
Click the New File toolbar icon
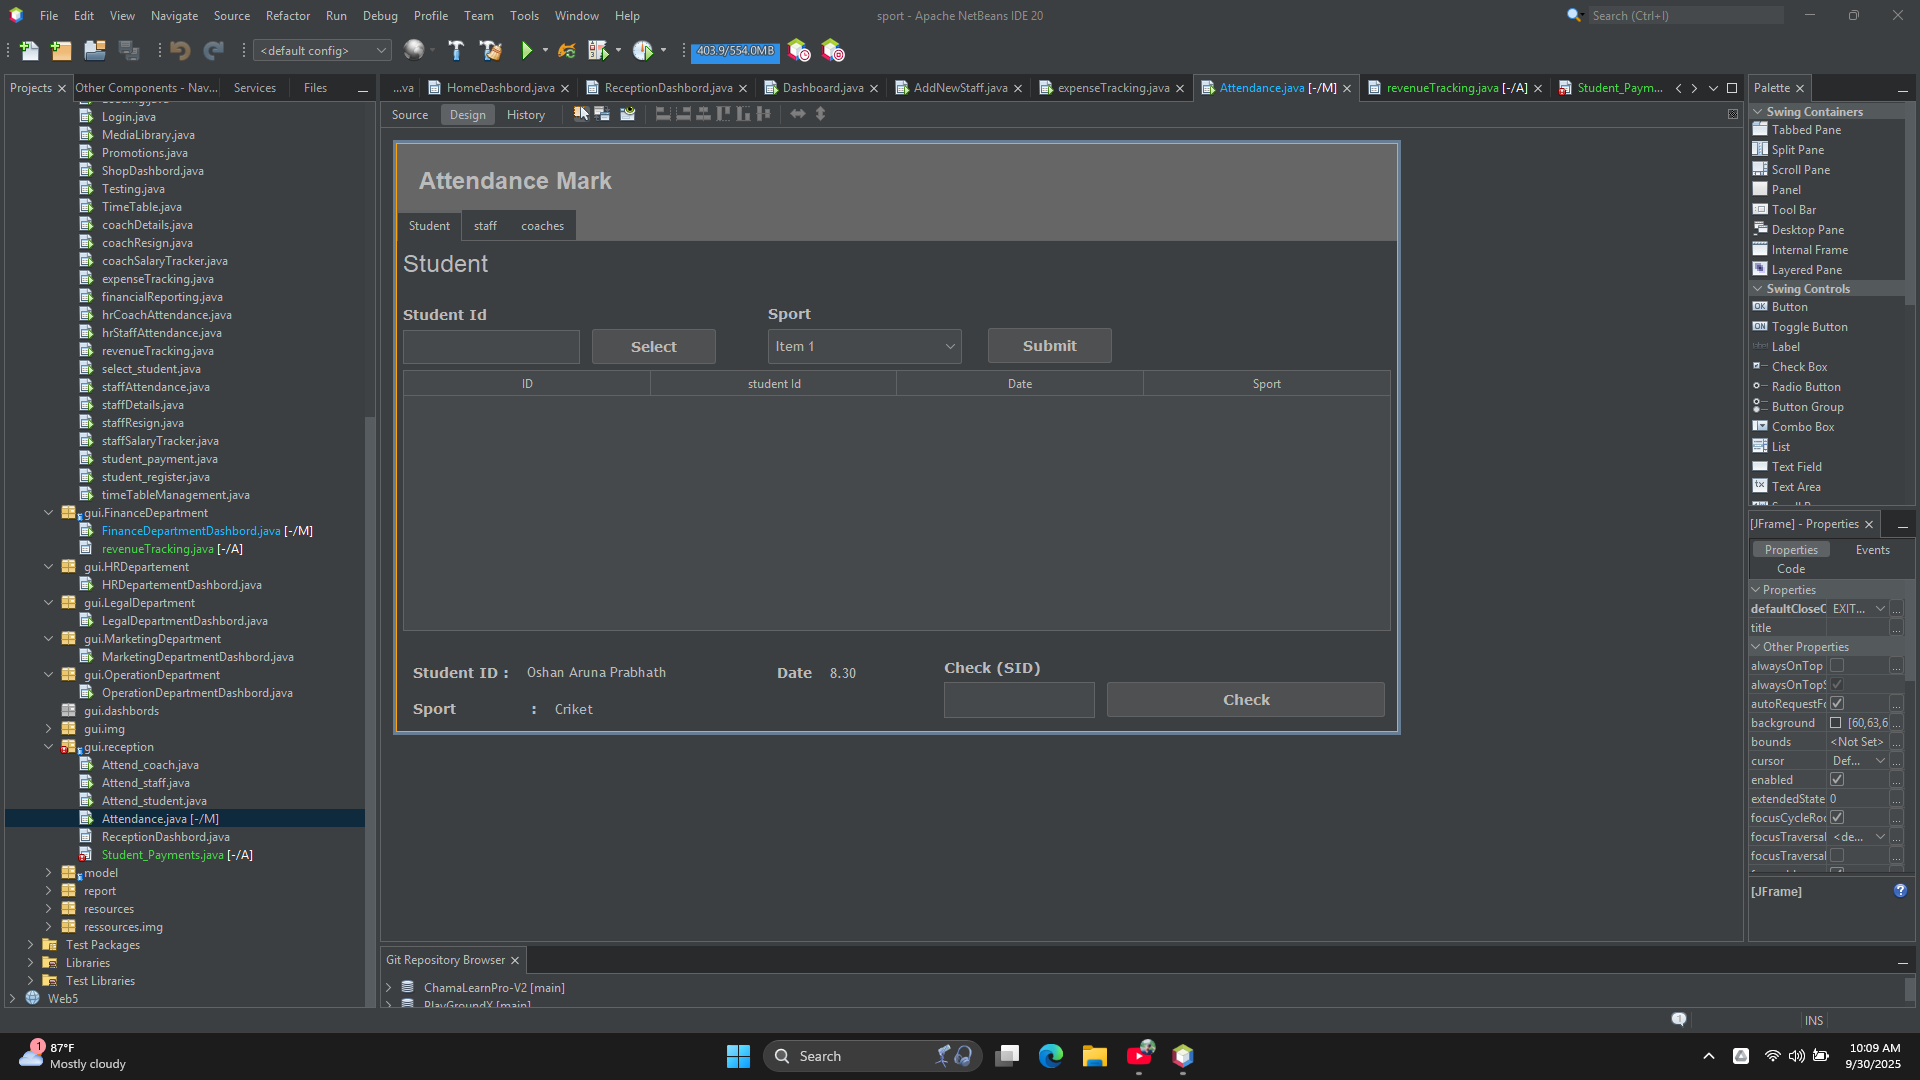pos(29,51)
